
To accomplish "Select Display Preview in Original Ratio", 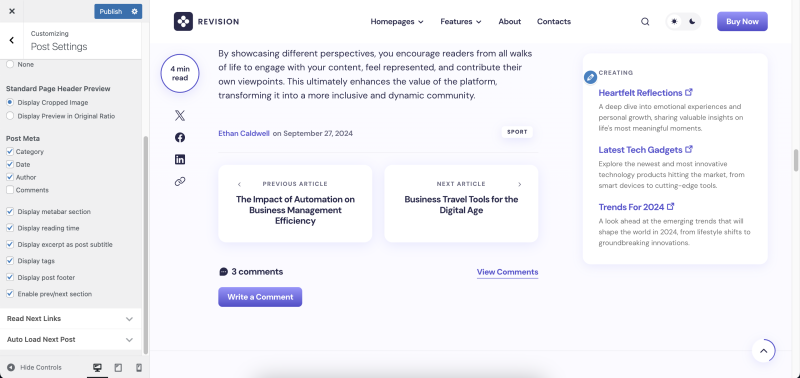I will tap(10, 116).
